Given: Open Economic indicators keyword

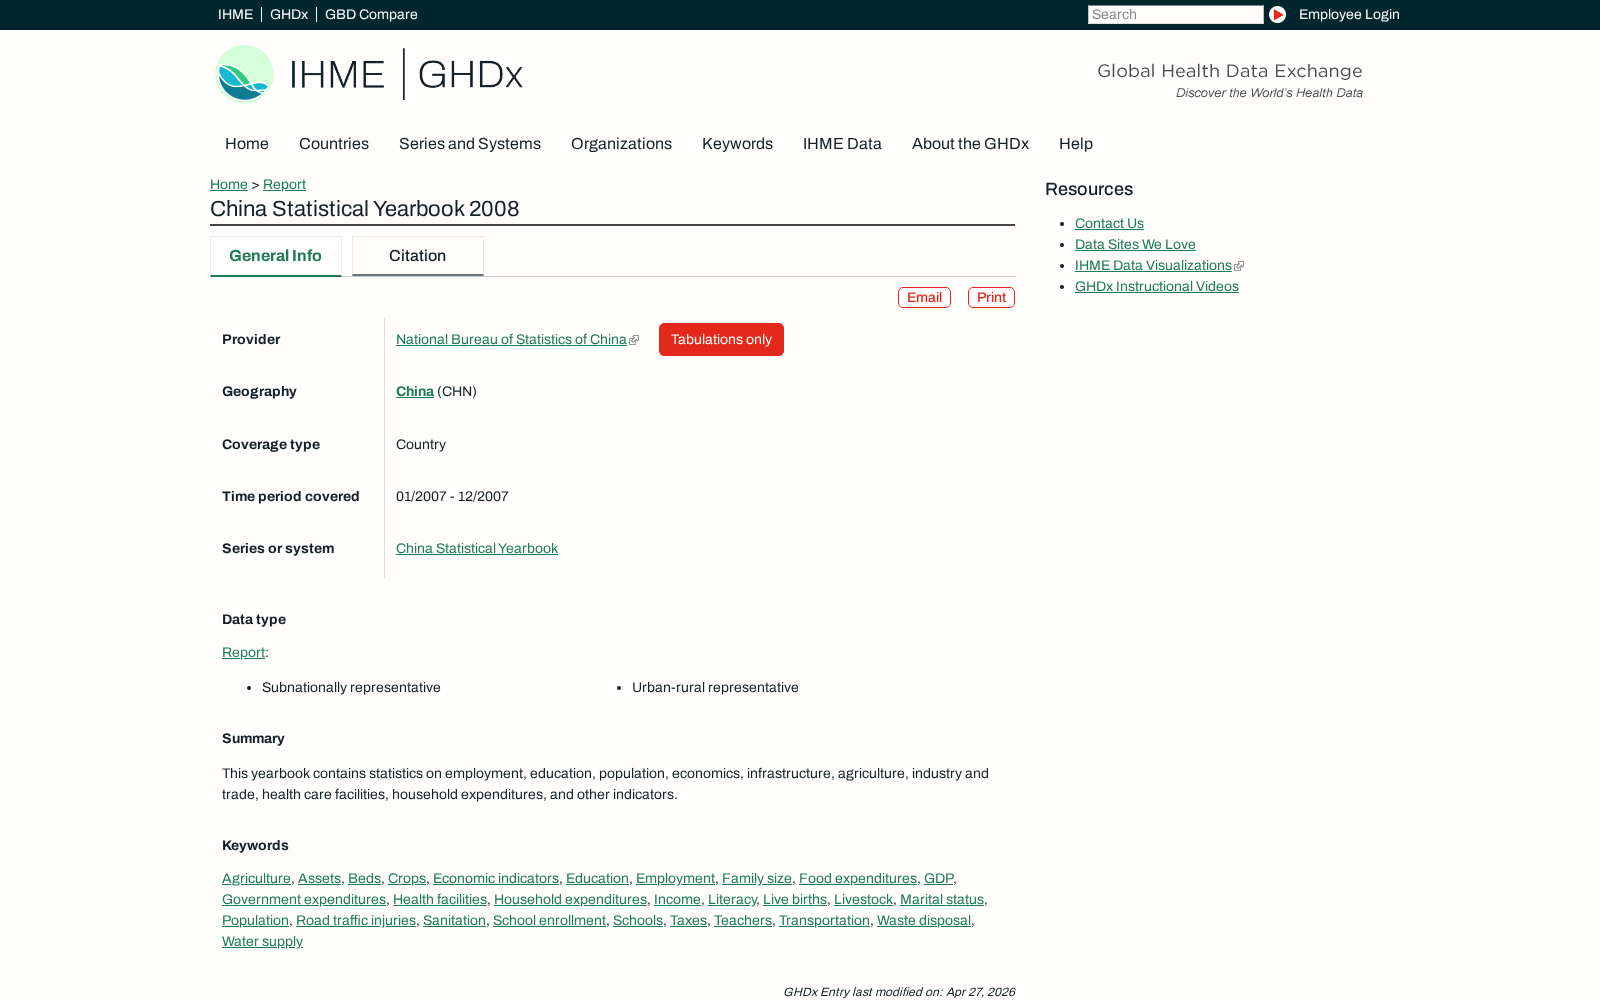Looking at the screenshot, I should pyautogui.click(x=496, y=878).
